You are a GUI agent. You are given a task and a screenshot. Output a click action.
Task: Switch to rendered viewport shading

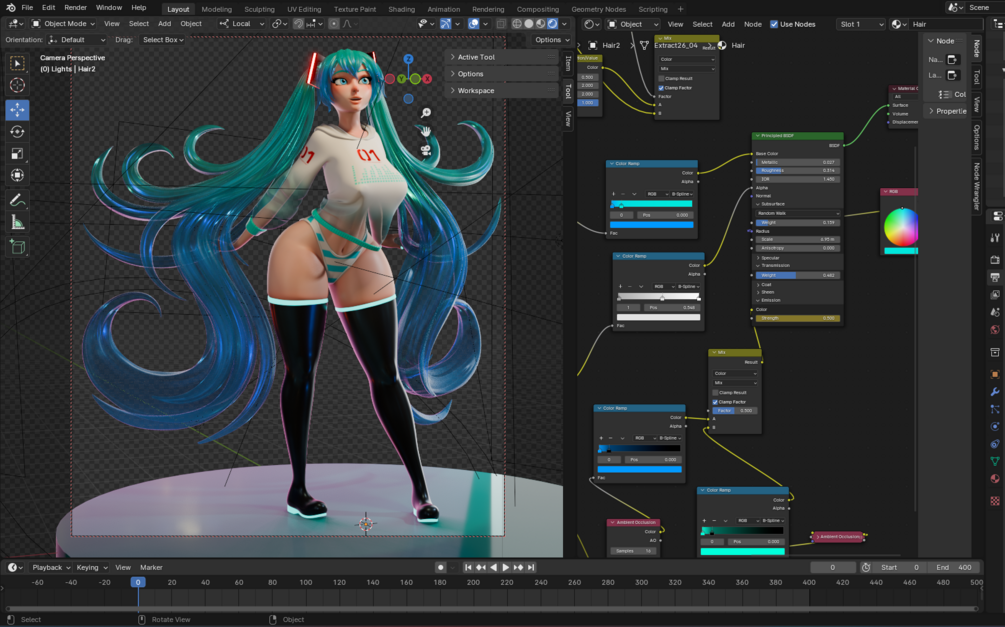coord(552,24)
